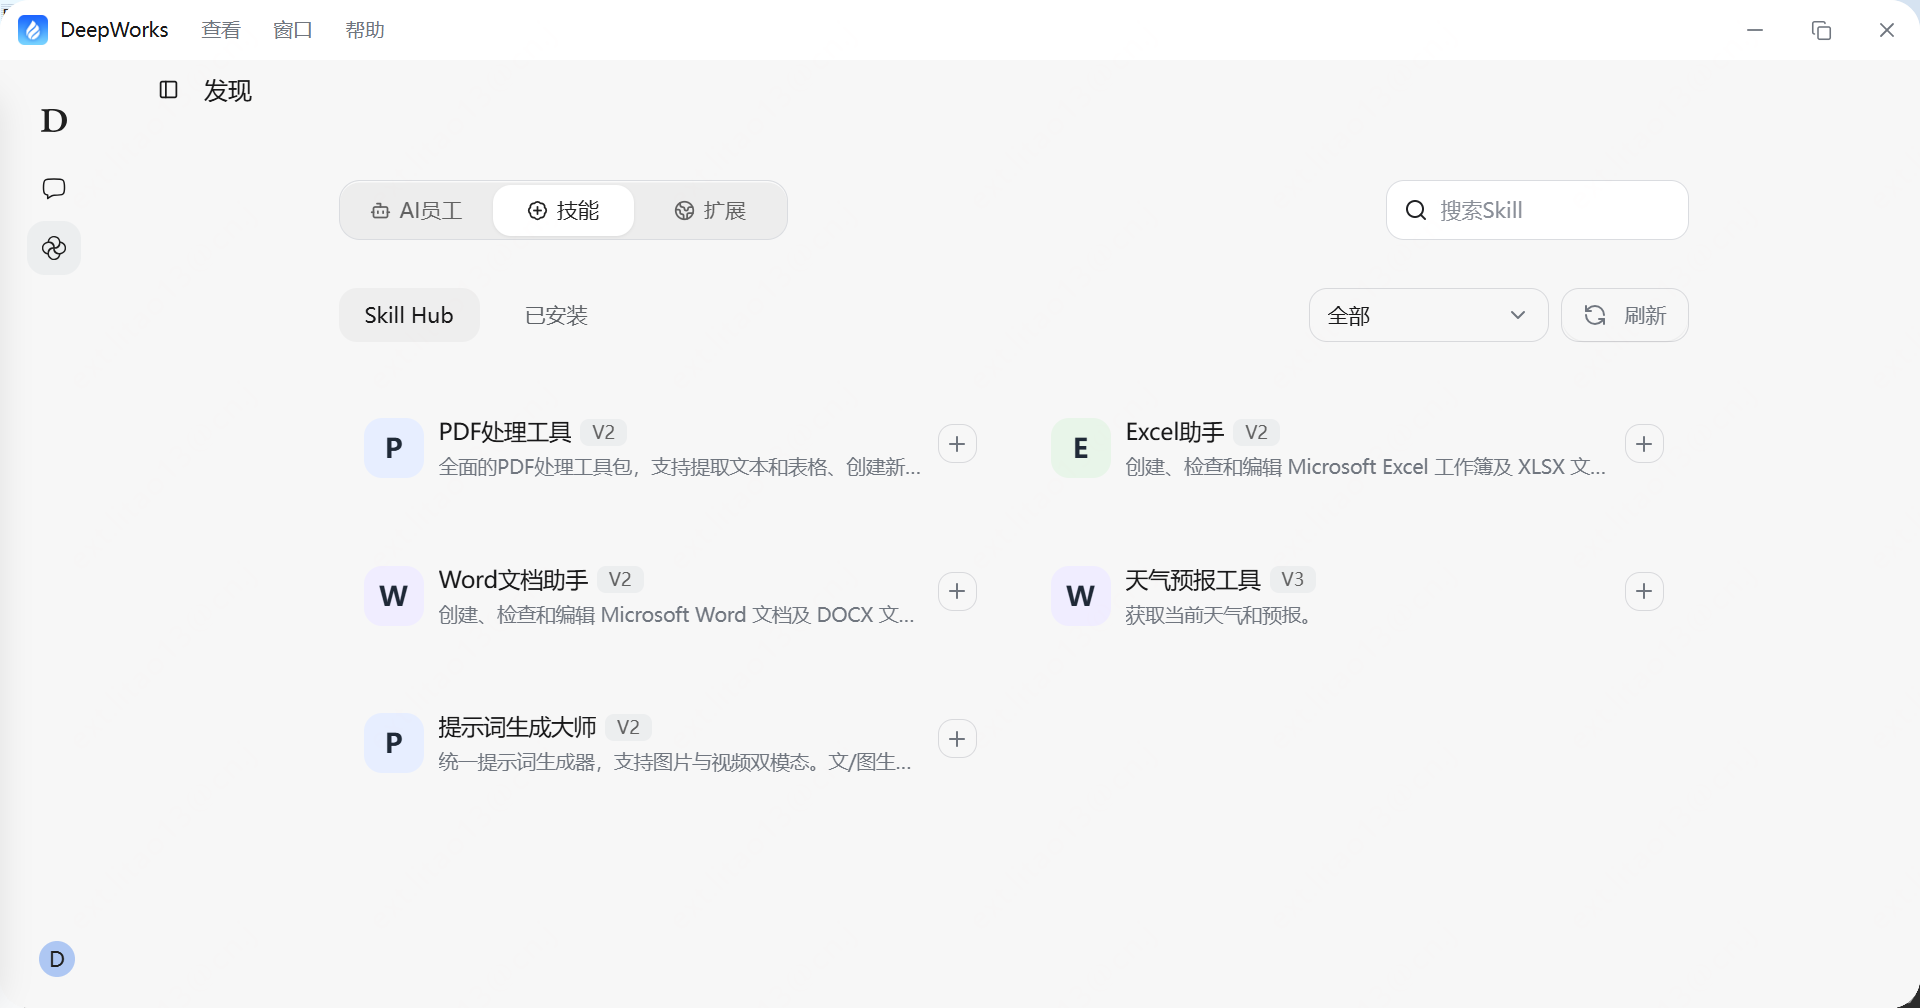Click the W avatar of 天气预报工具
1920x1008 pixels.
(x=1081, y=596)
